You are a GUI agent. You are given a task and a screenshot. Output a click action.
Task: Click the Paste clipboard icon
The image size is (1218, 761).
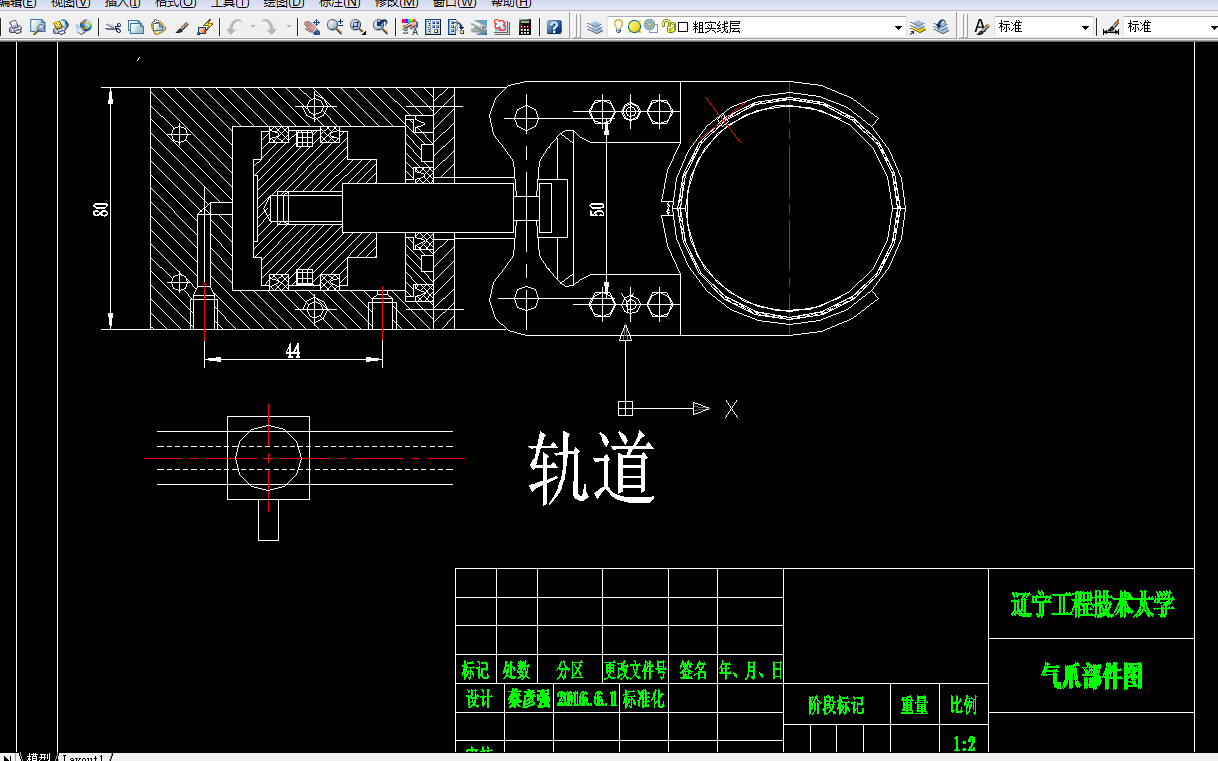(159, 27)
